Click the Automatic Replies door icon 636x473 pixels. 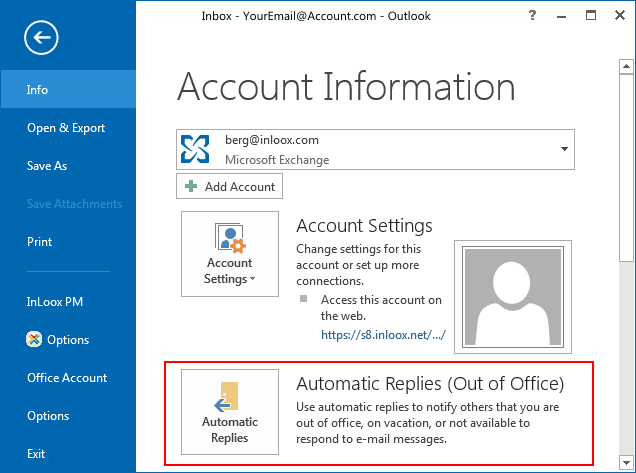tap(226, 397)
